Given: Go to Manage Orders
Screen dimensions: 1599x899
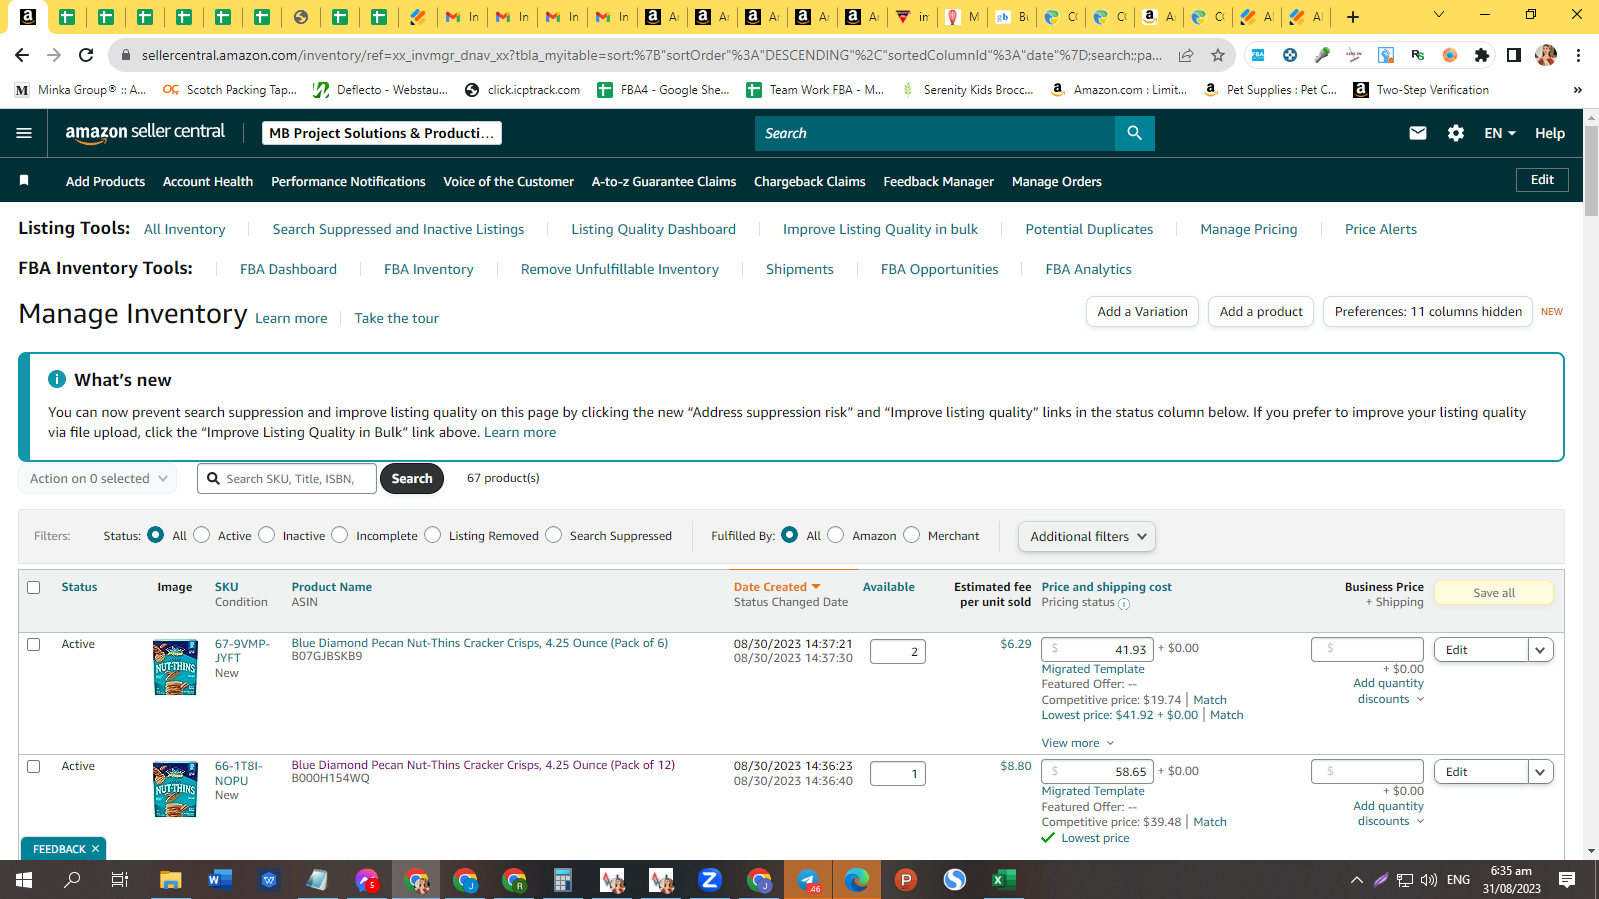Looking at the screenshot, I should point(1056,181).
